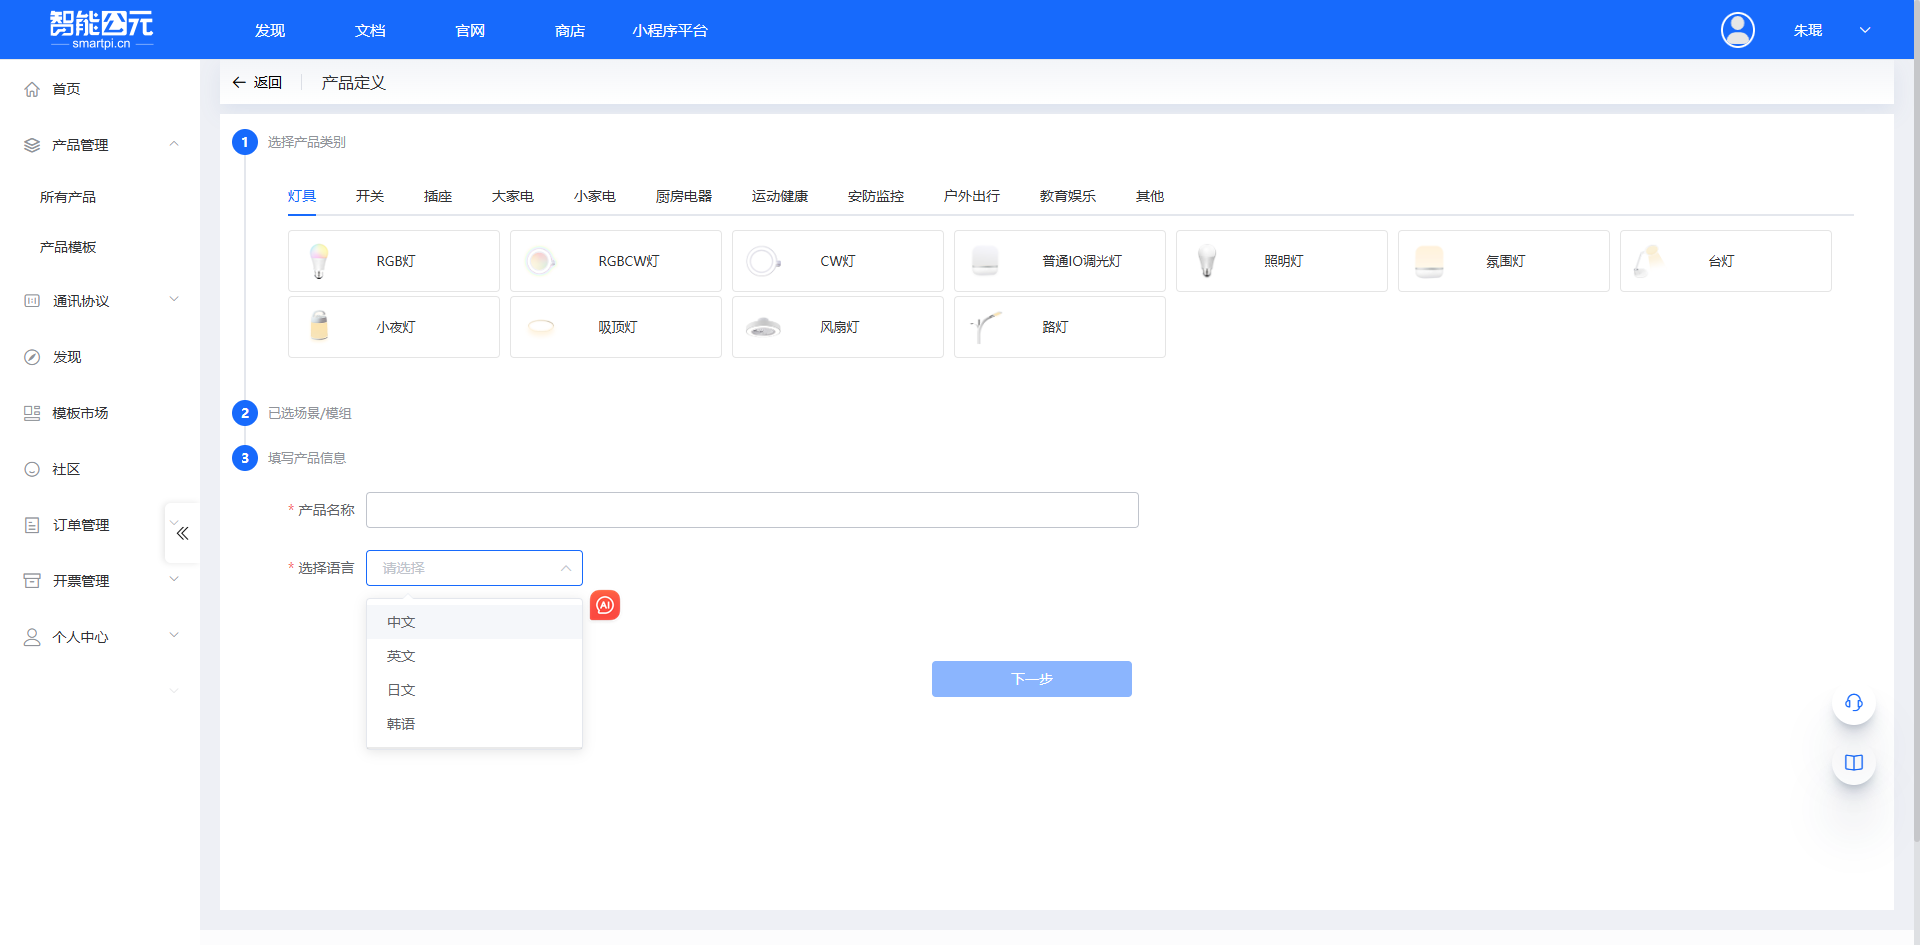Viewport: 1920px width, 945px height.
Task: Choose the 风扇灯 product card
Action: pos(837,327)
